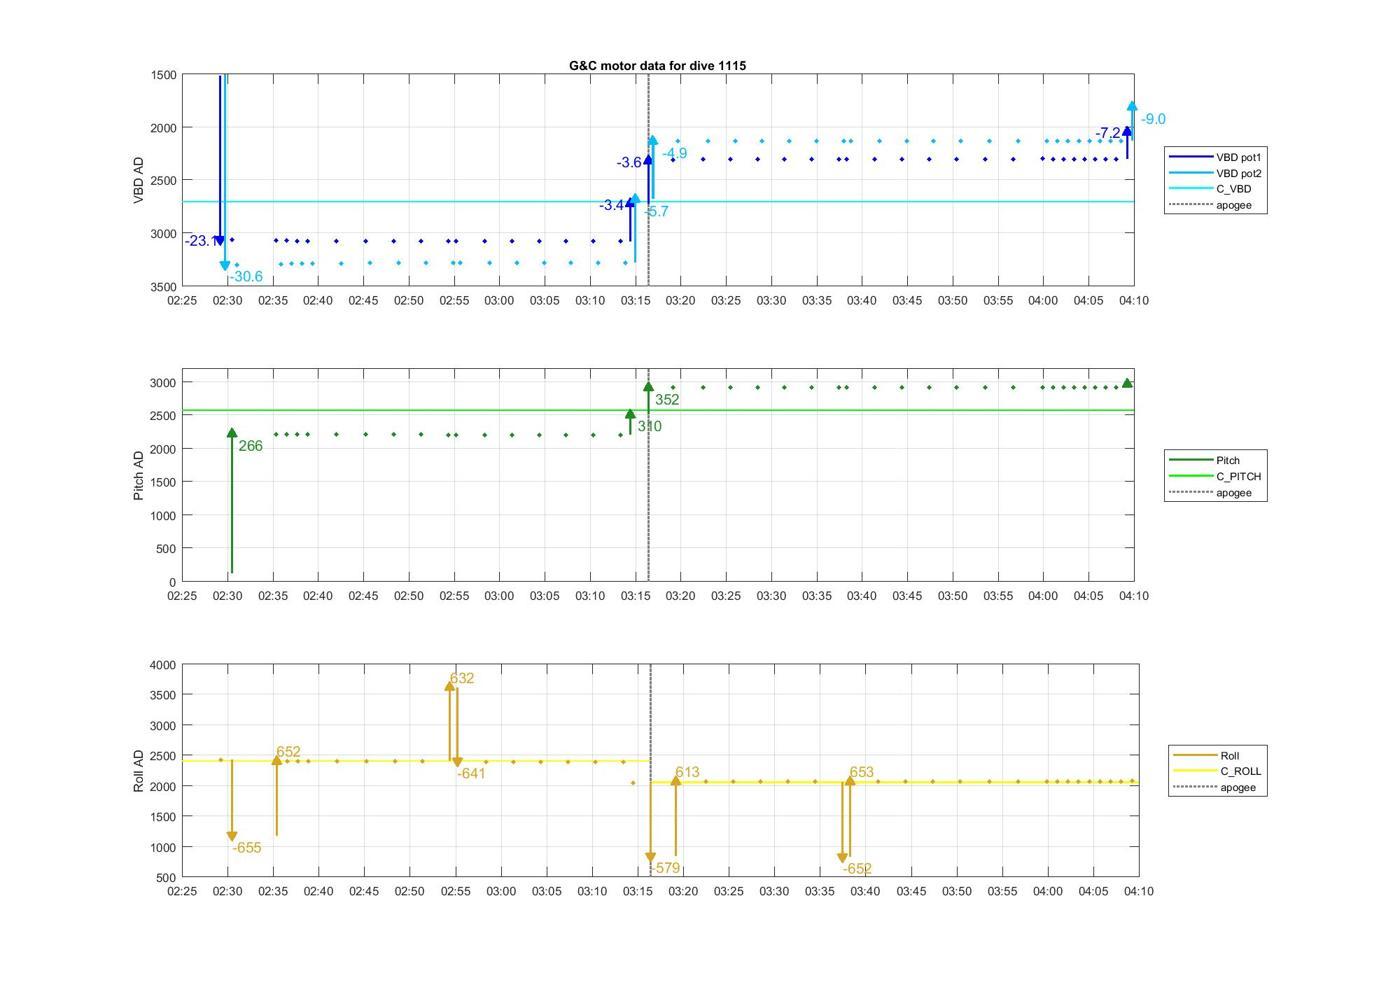The height and width of the screenshot is (986, 1400).
Task: Click the -579 roll annotation
Action: [666, 868]
